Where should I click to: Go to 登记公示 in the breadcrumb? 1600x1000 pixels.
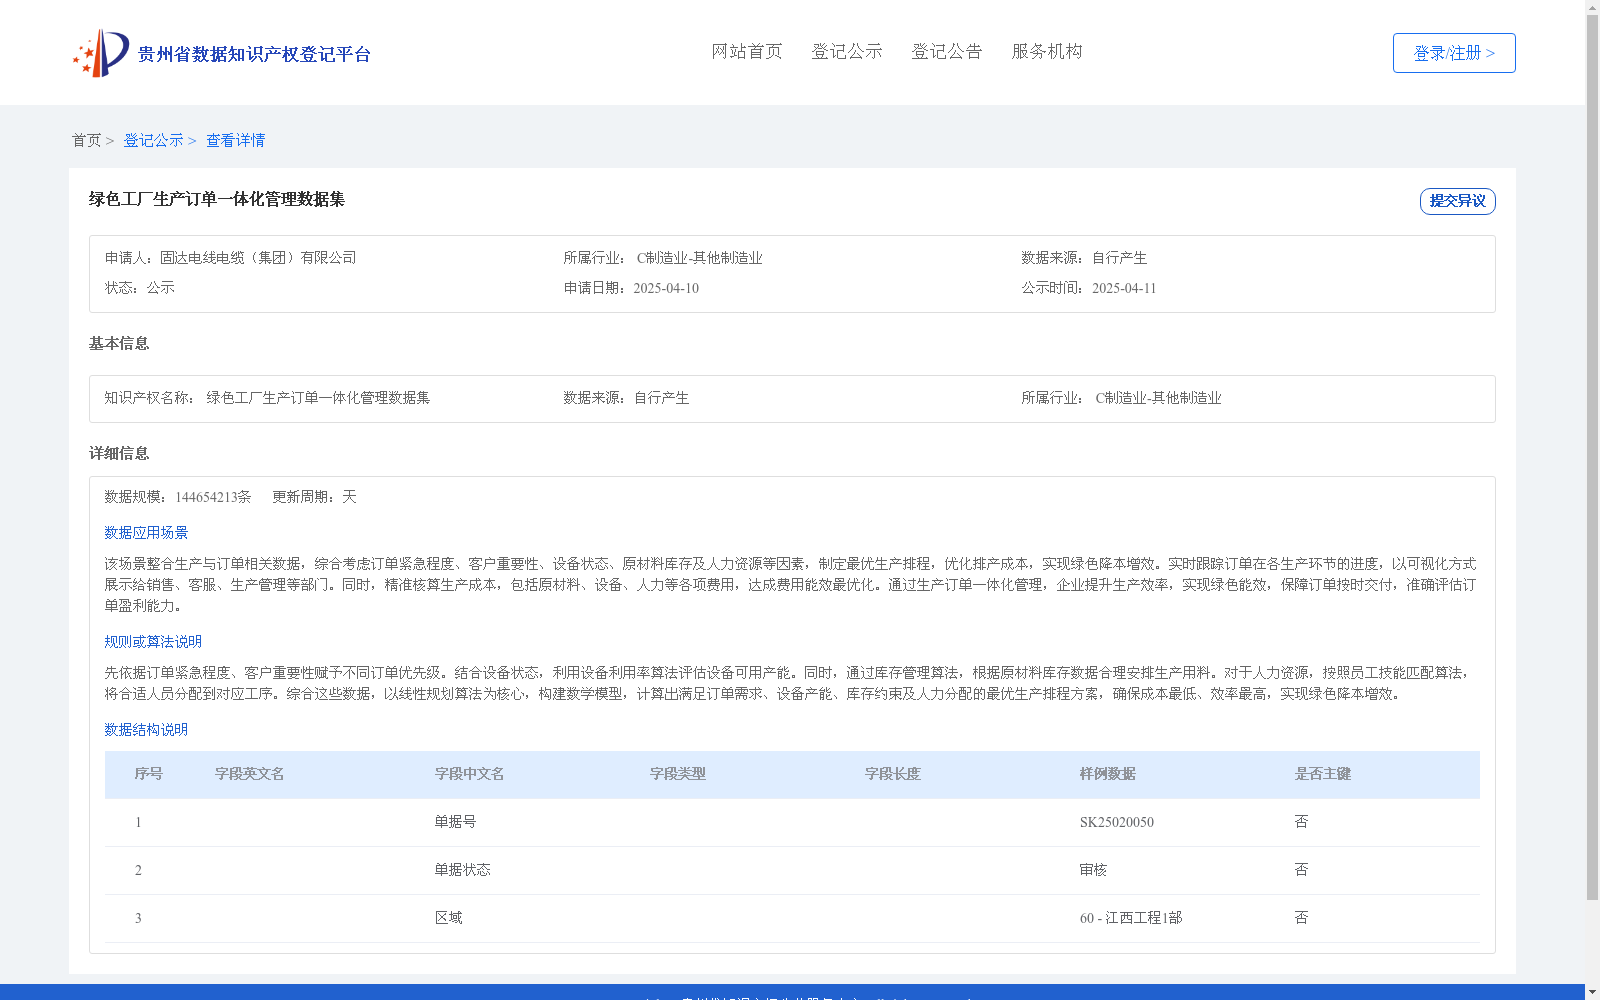click(x=153, y=140)
